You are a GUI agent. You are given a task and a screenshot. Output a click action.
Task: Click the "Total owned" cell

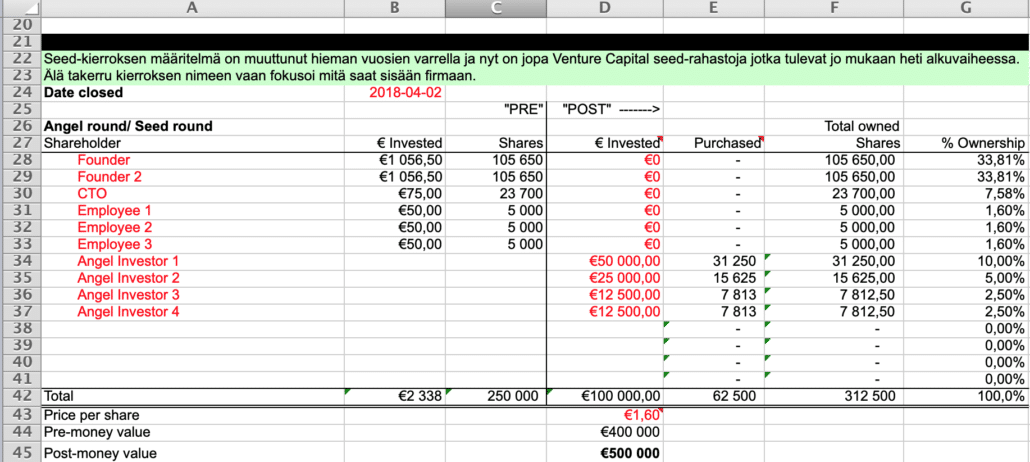coord(834,126)
